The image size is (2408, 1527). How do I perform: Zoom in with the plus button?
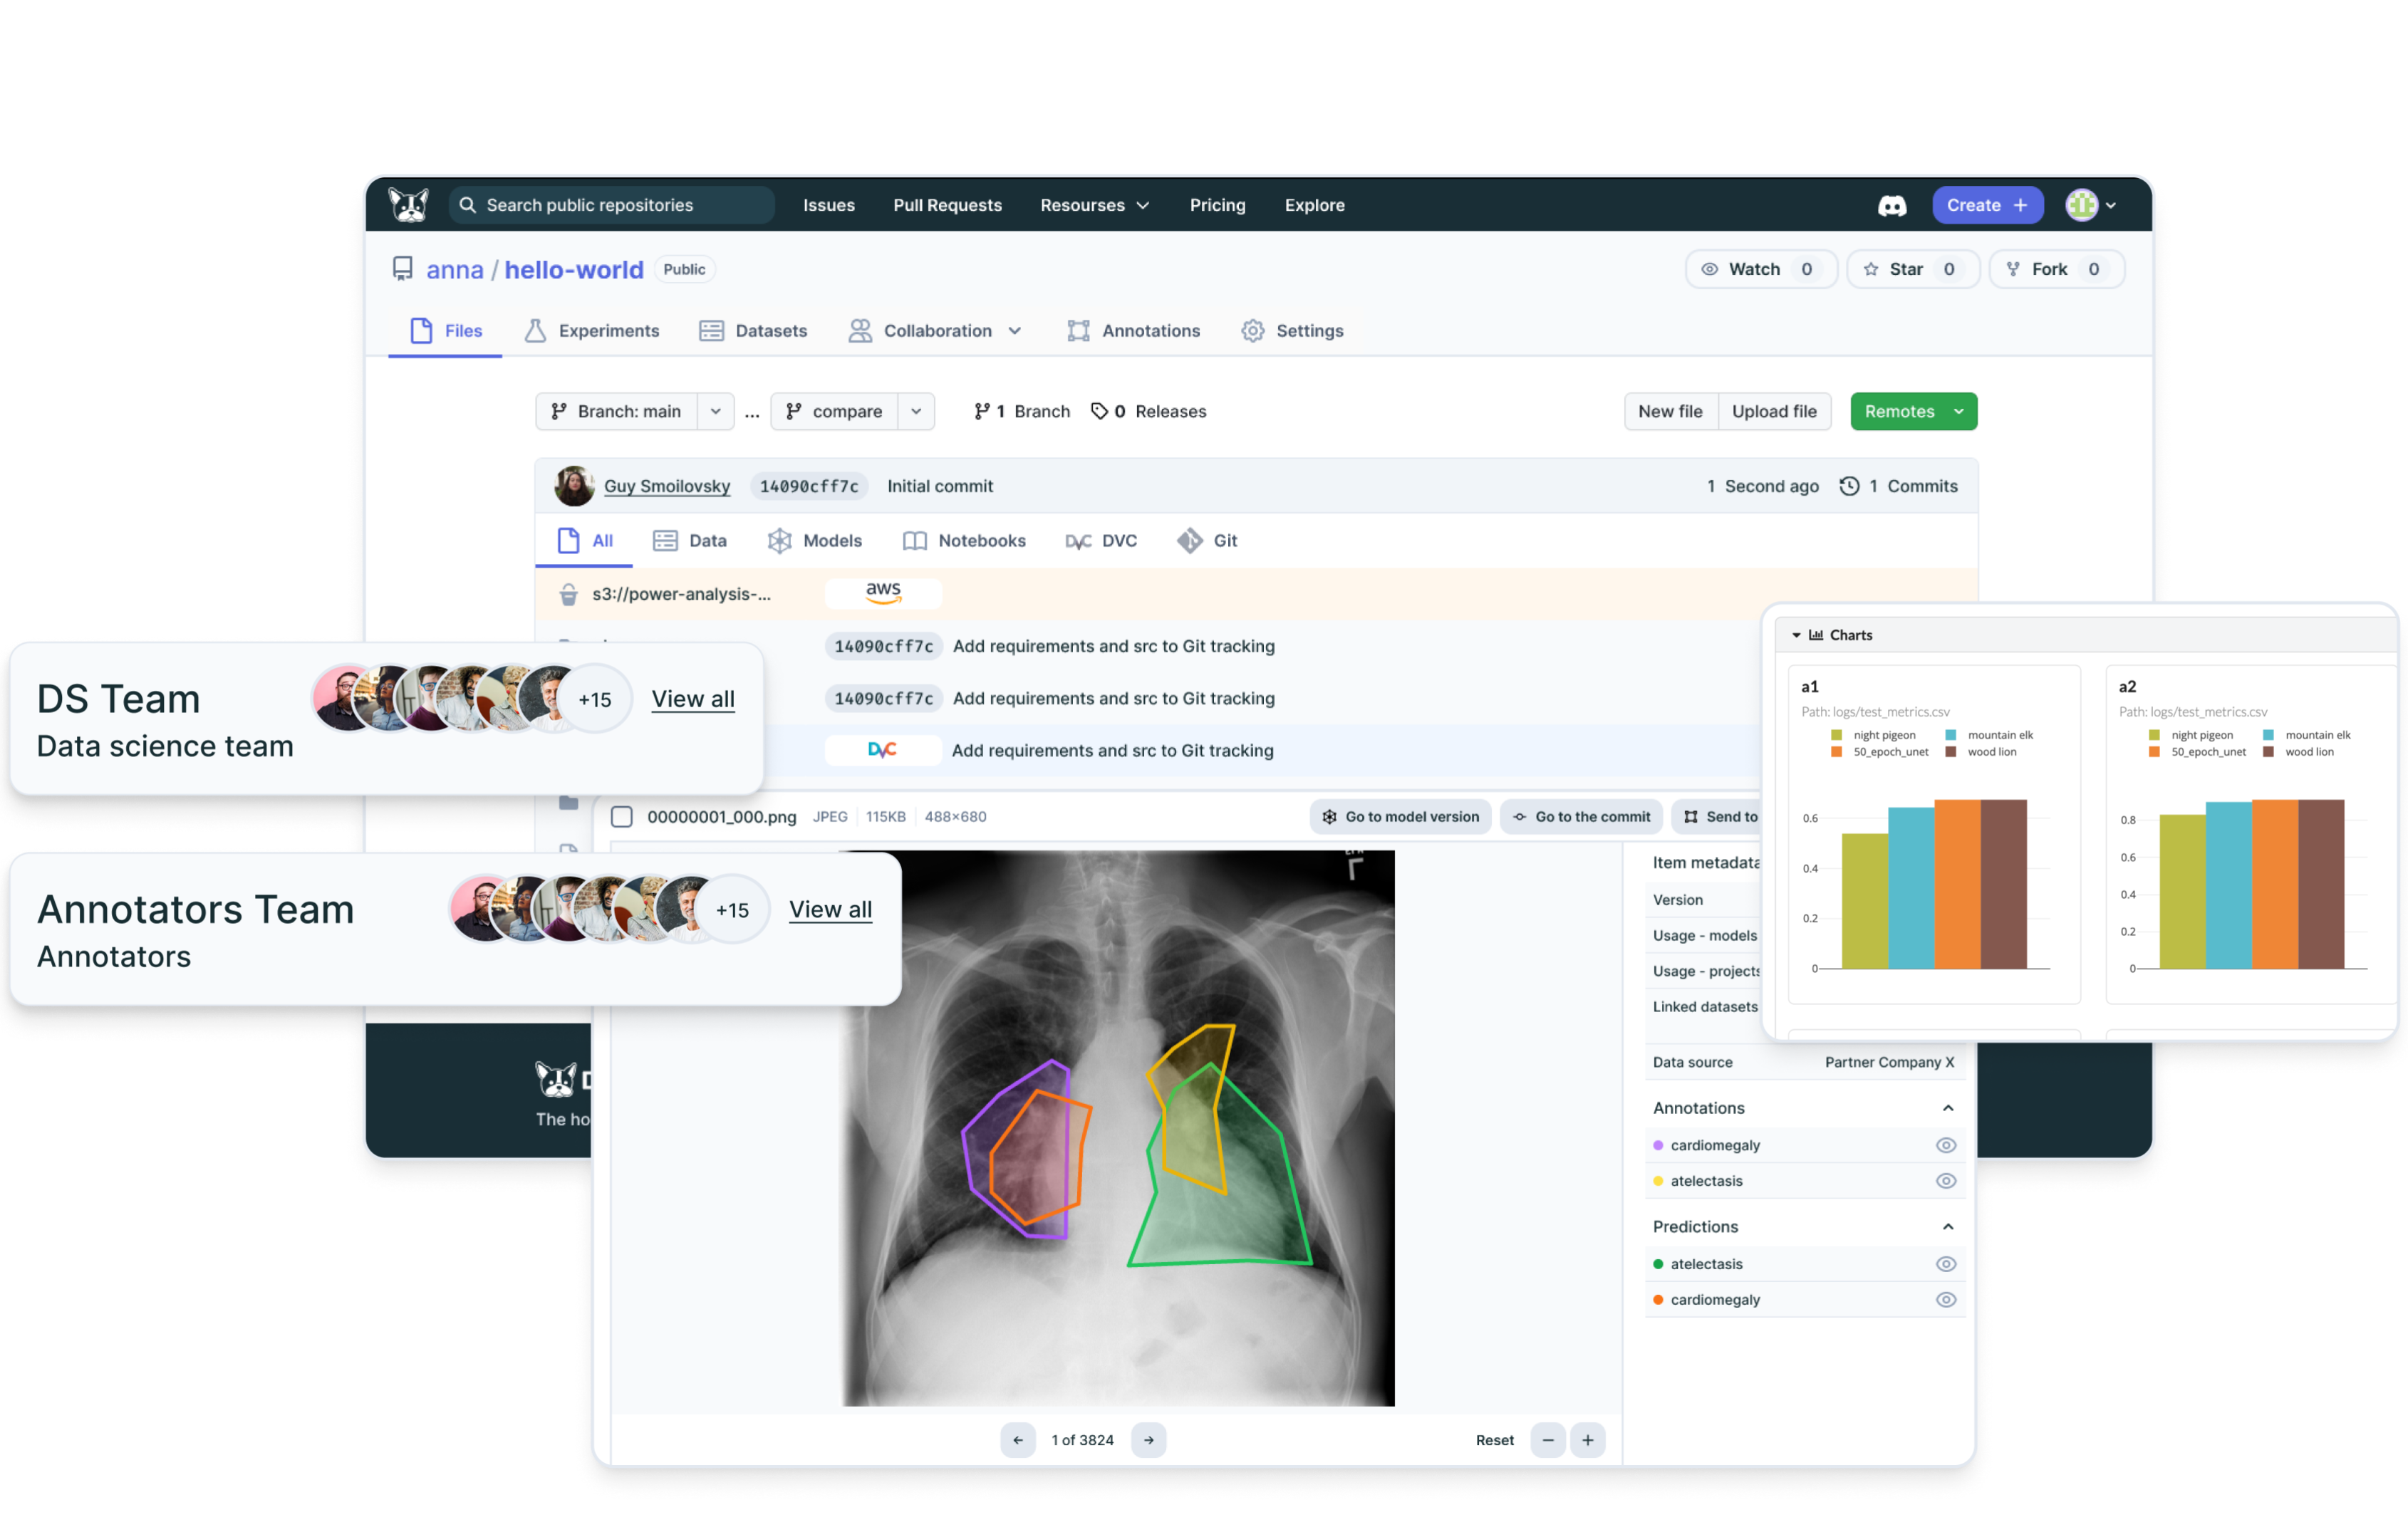1587,1440
